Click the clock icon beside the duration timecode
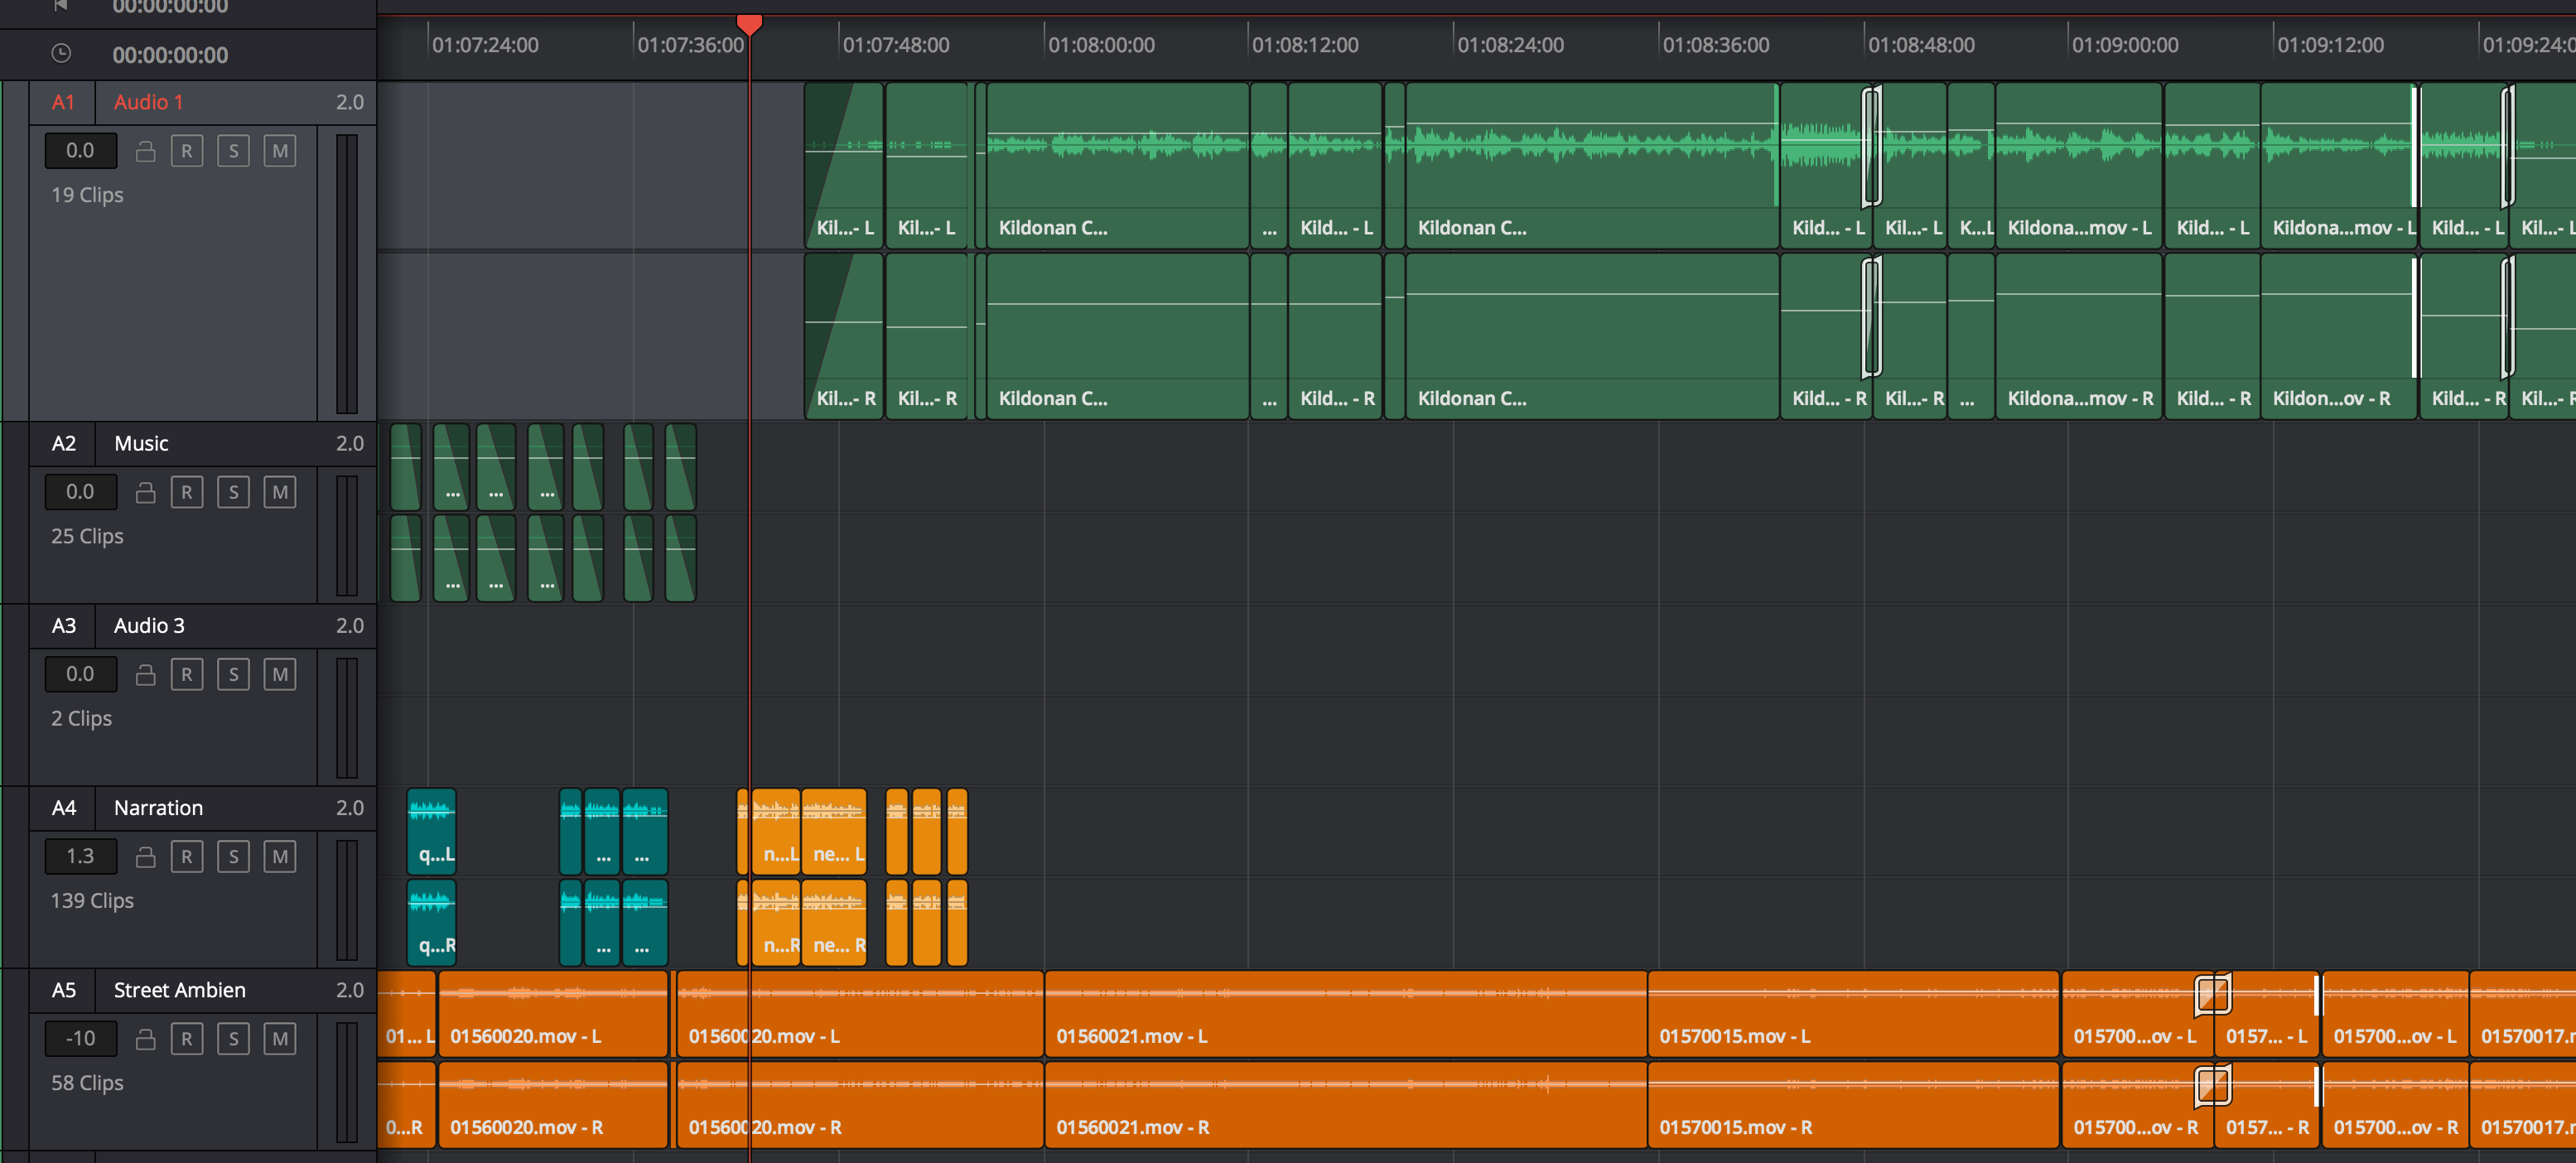 click(61, 54)
